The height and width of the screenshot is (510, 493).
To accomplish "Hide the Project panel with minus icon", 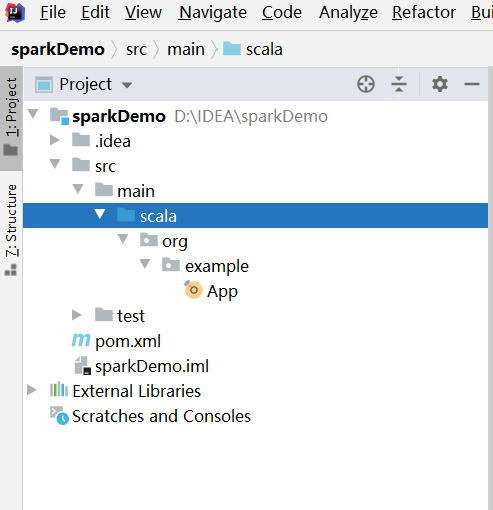I will tap(472, 84).
